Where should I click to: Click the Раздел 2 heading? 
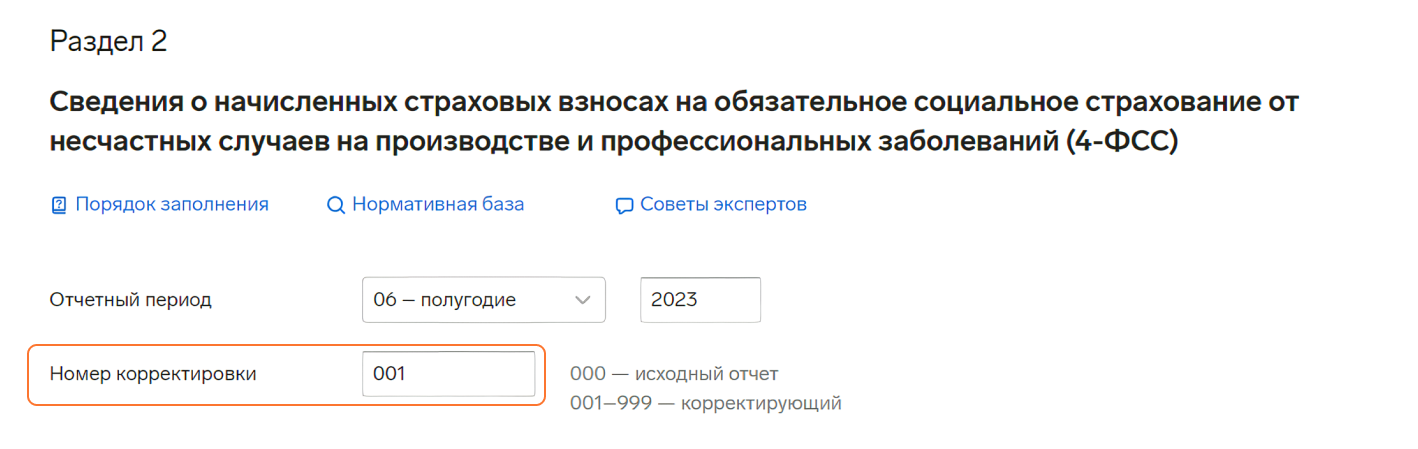108,42
